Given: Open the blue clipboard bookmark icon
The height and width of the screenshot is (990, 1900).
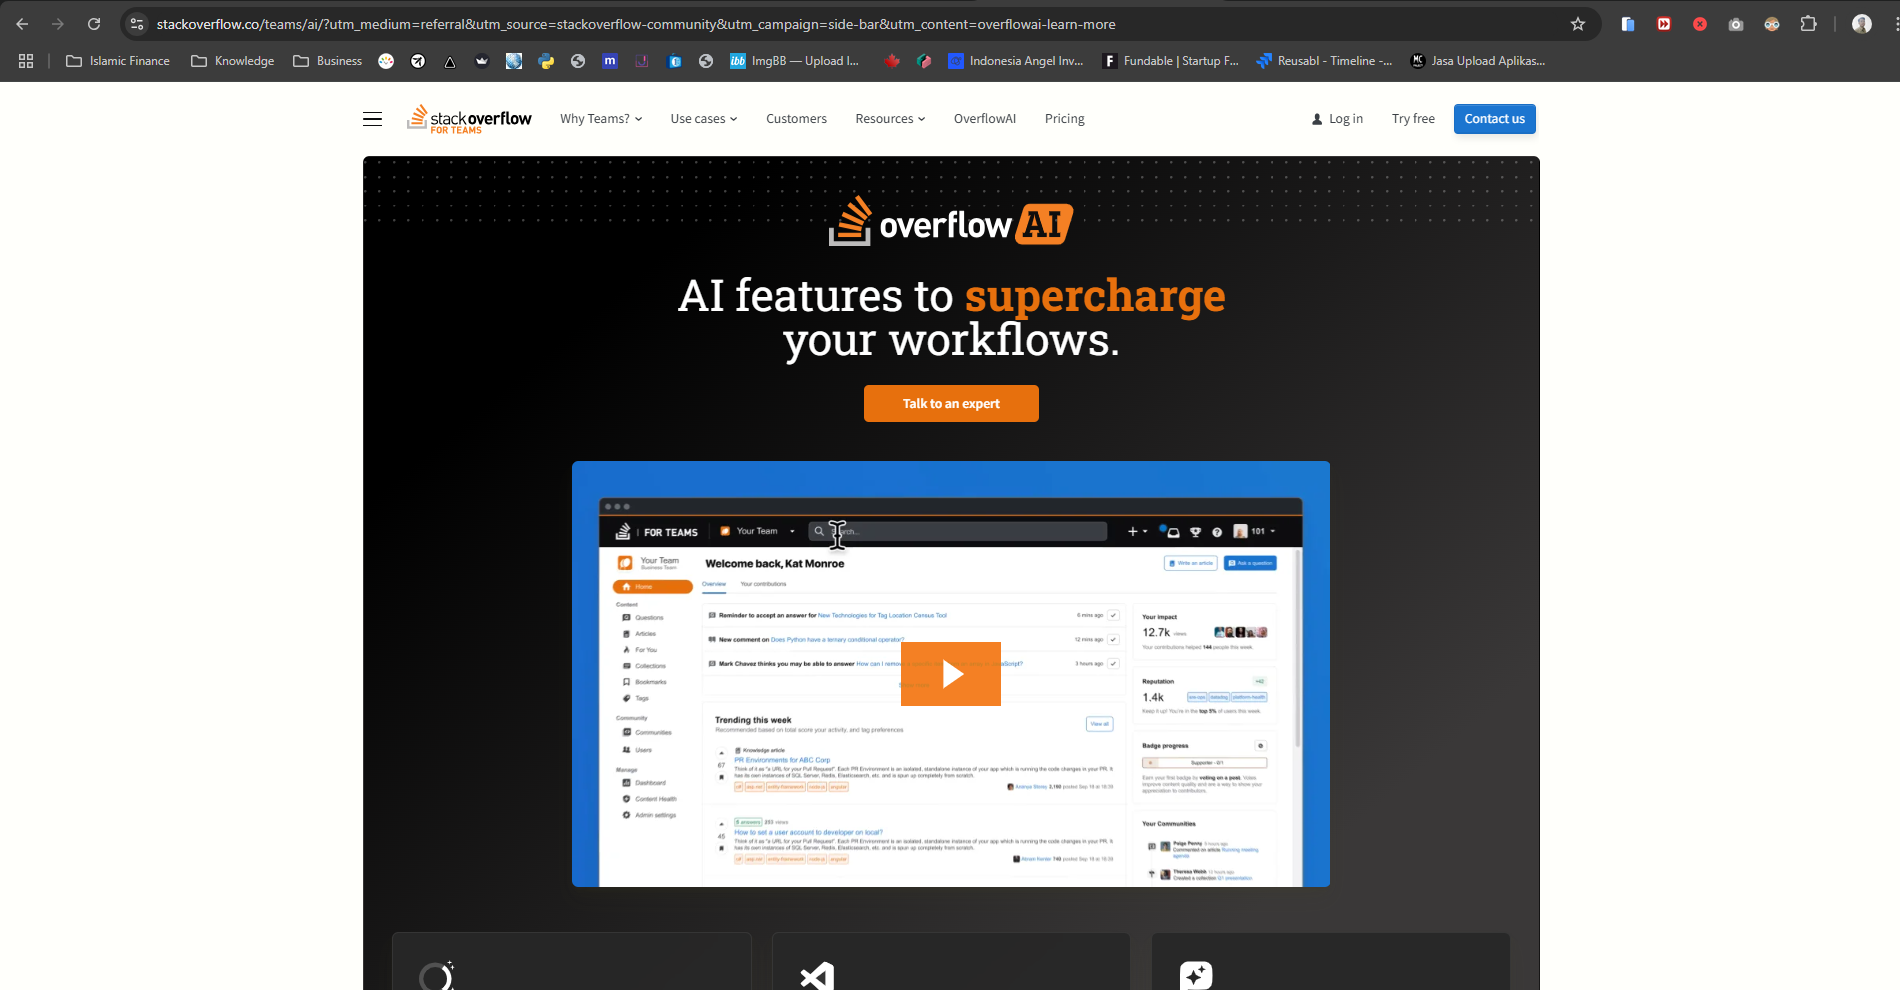Looking at the screenshot, I should (x=674, y=61).
